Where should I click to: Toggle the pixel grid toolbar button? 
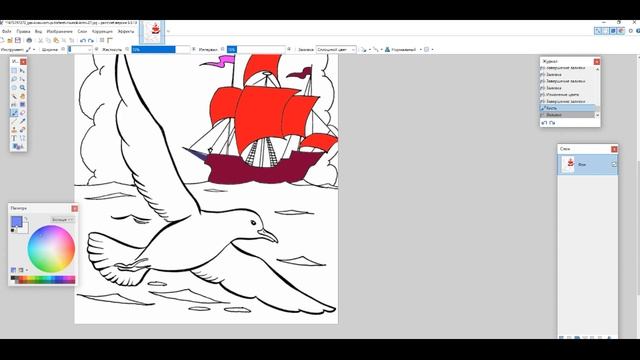coord(102,40)
